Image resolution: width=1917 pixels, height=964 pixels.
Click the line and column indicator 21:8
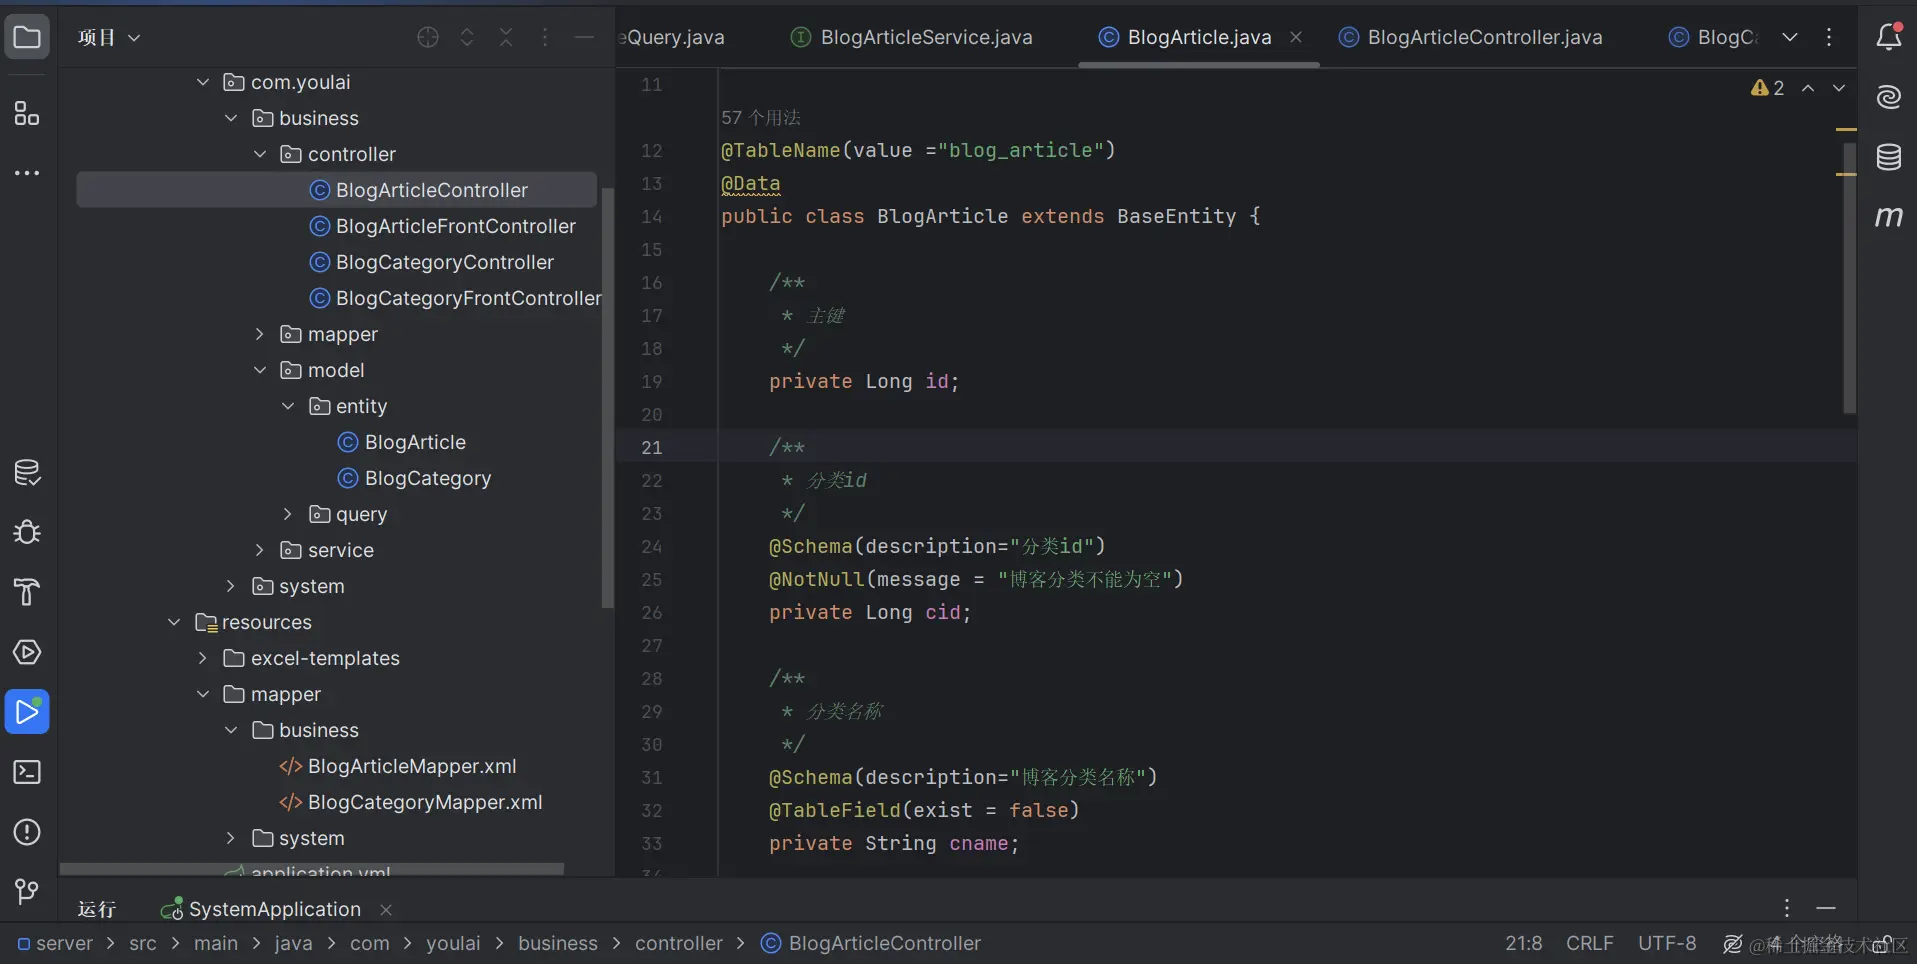click(1523, 943)
